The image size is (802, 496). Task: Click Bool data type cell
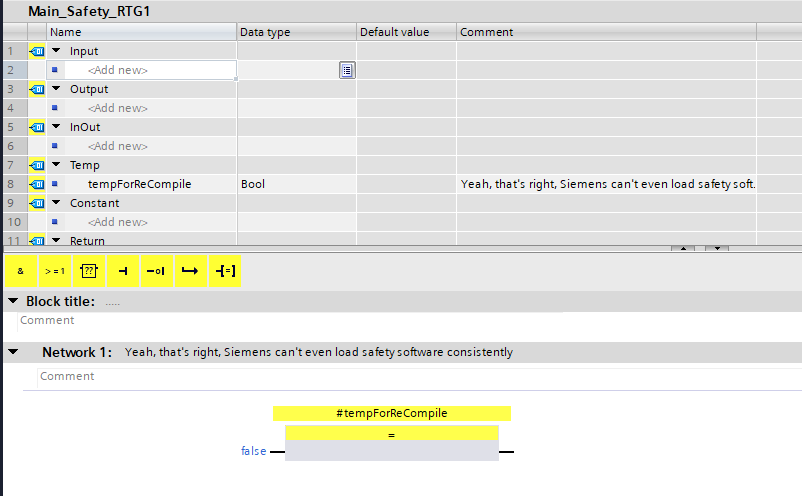pyautogui.click(x=297, y=184)
